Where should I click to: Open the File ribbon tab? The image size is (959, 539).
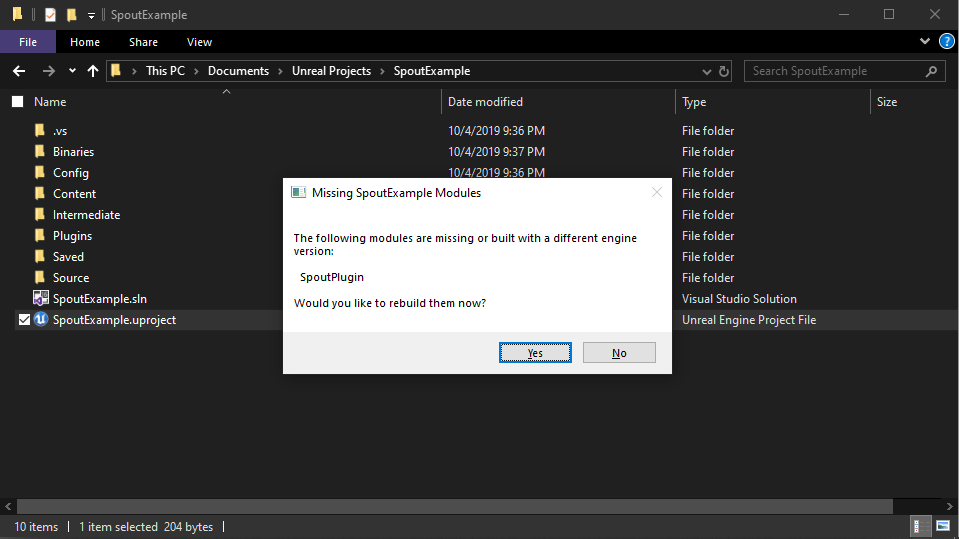[28, 42]
